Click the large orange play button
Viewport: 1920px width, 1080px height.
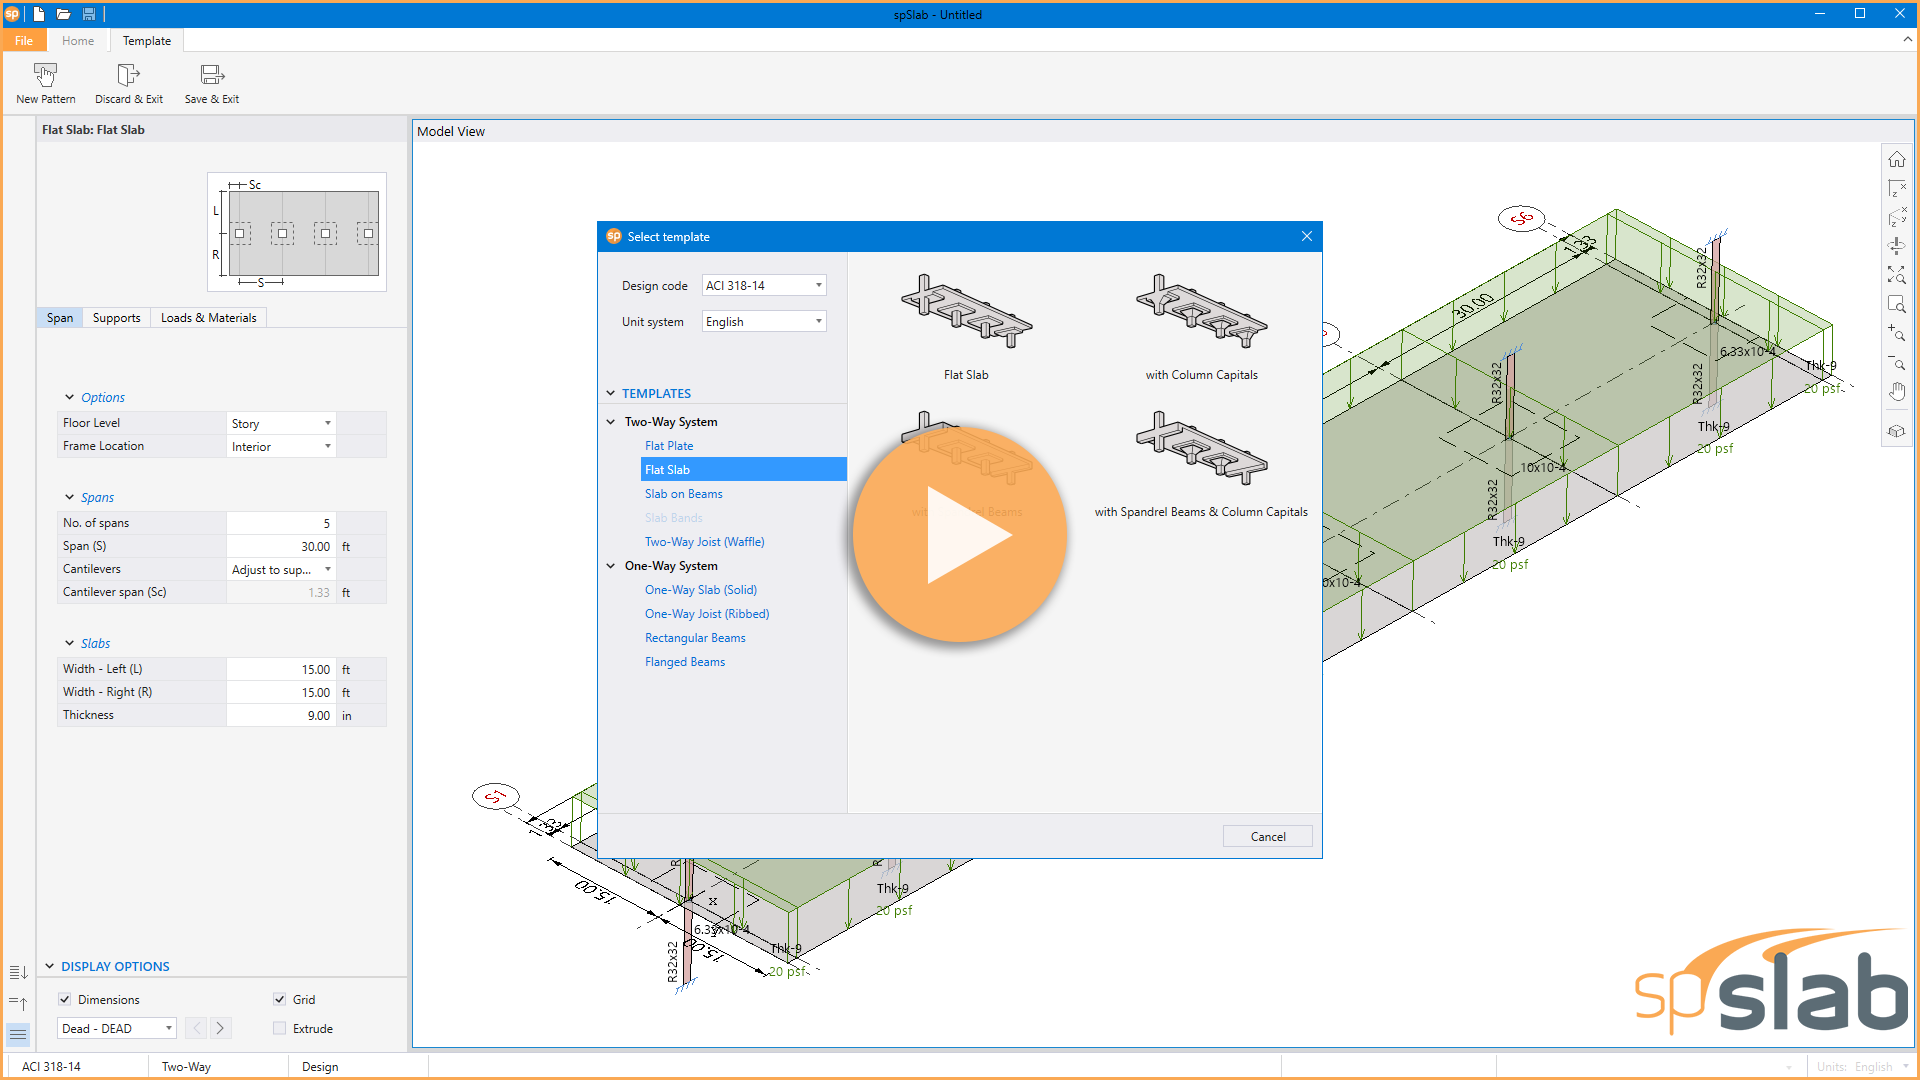(x=960, y=534)
